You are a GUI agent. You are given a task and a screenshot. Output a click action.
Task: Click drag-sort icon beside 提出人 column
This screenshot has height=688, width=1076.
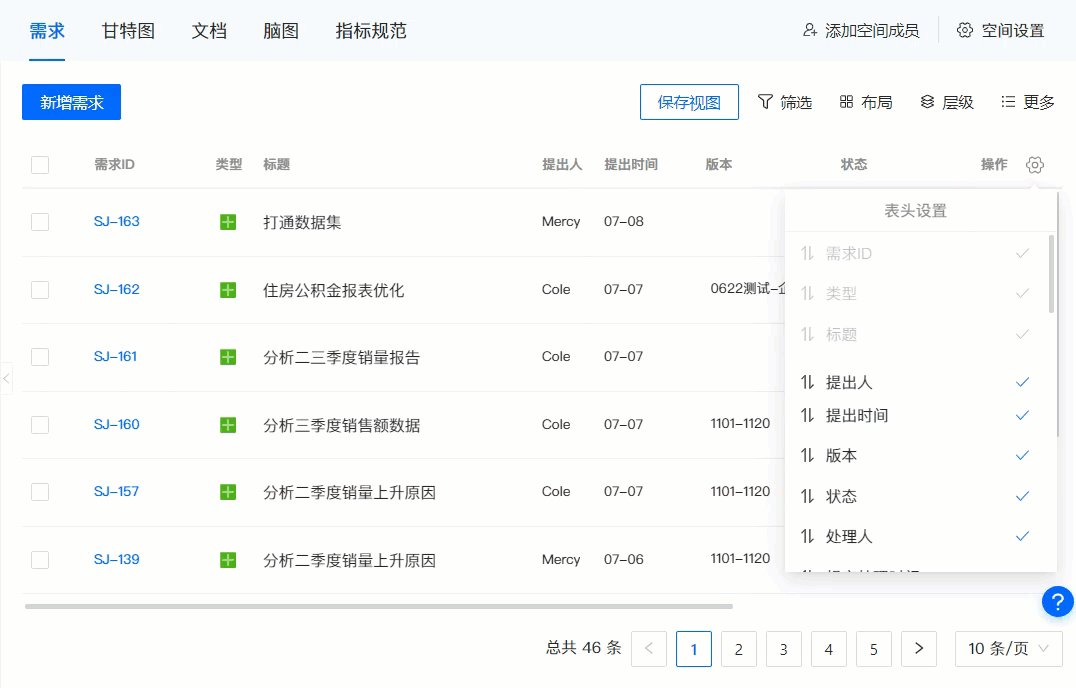coord(808,382)
